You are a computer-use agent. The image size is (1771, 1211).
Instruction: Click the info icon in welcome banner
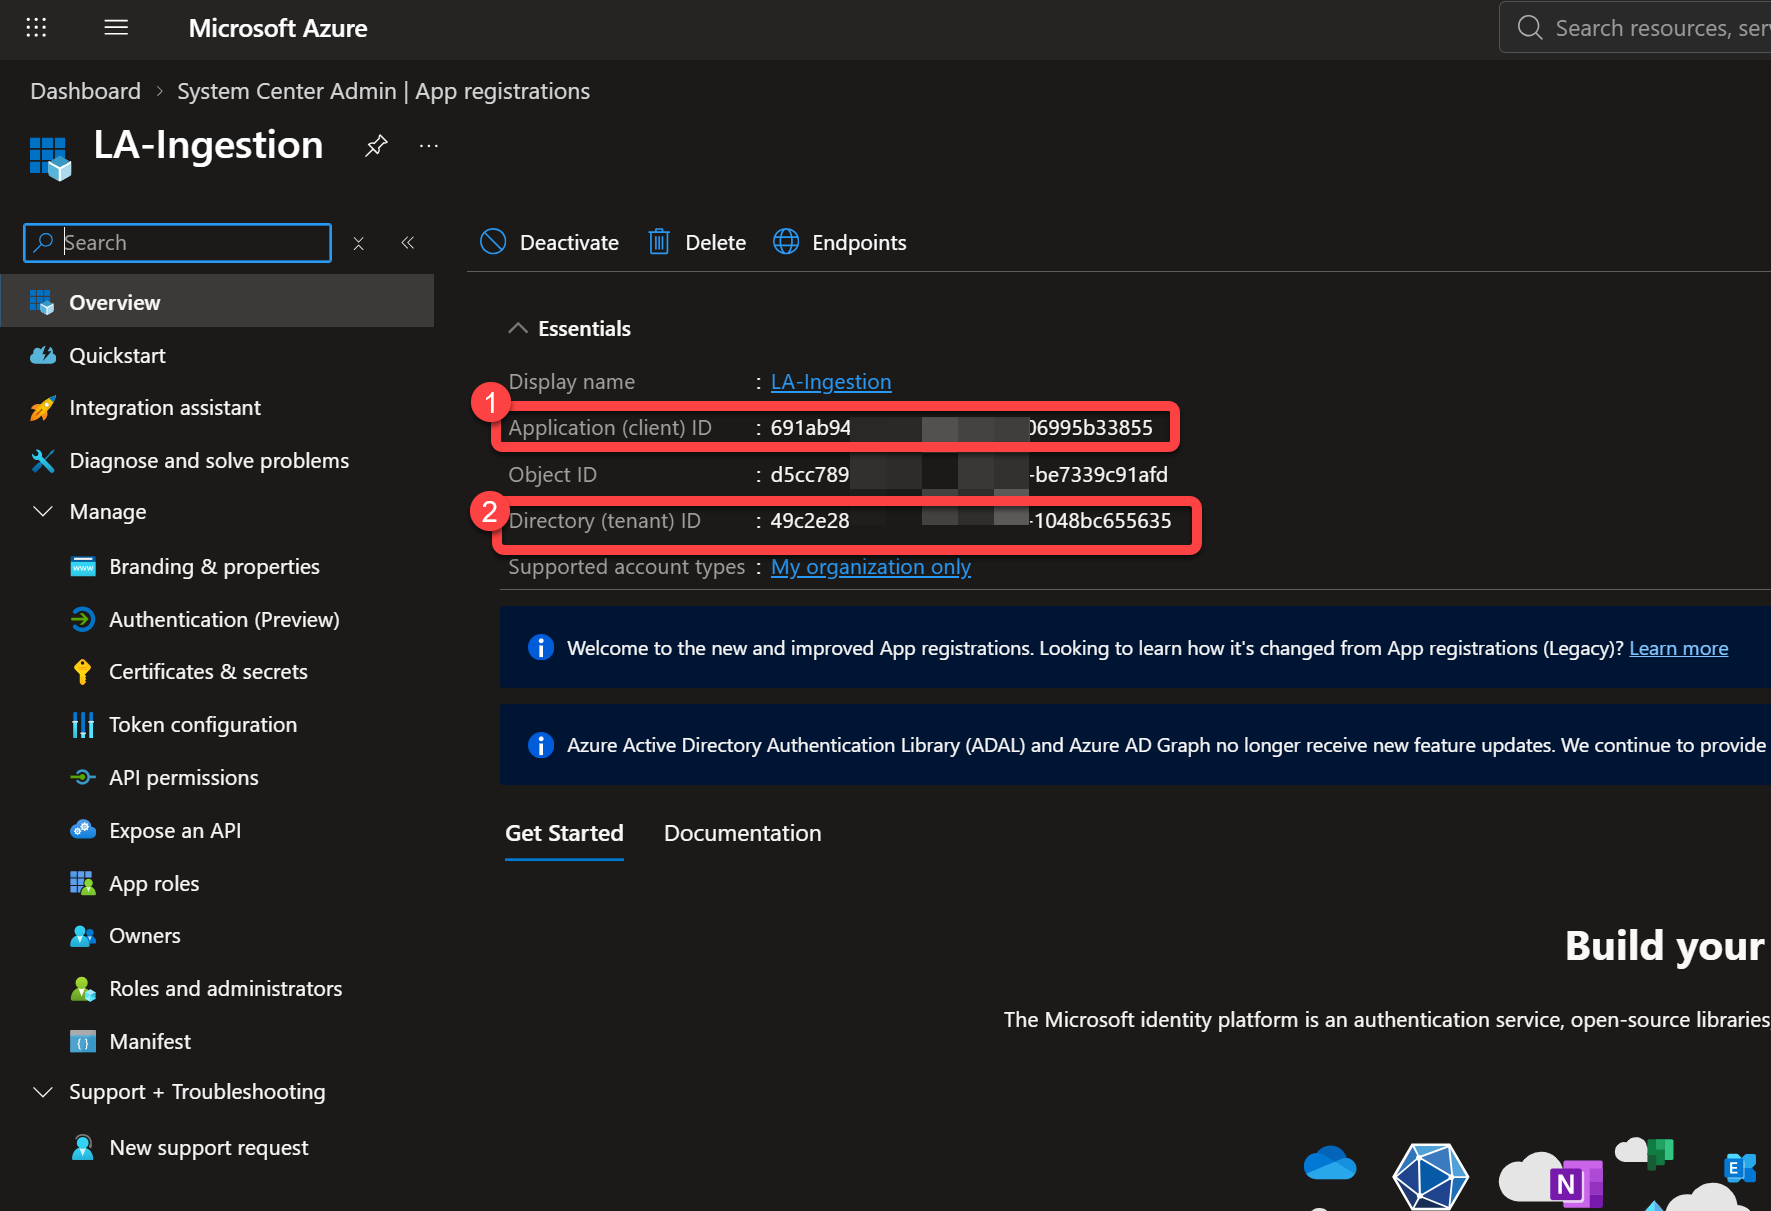click(541, 648)
